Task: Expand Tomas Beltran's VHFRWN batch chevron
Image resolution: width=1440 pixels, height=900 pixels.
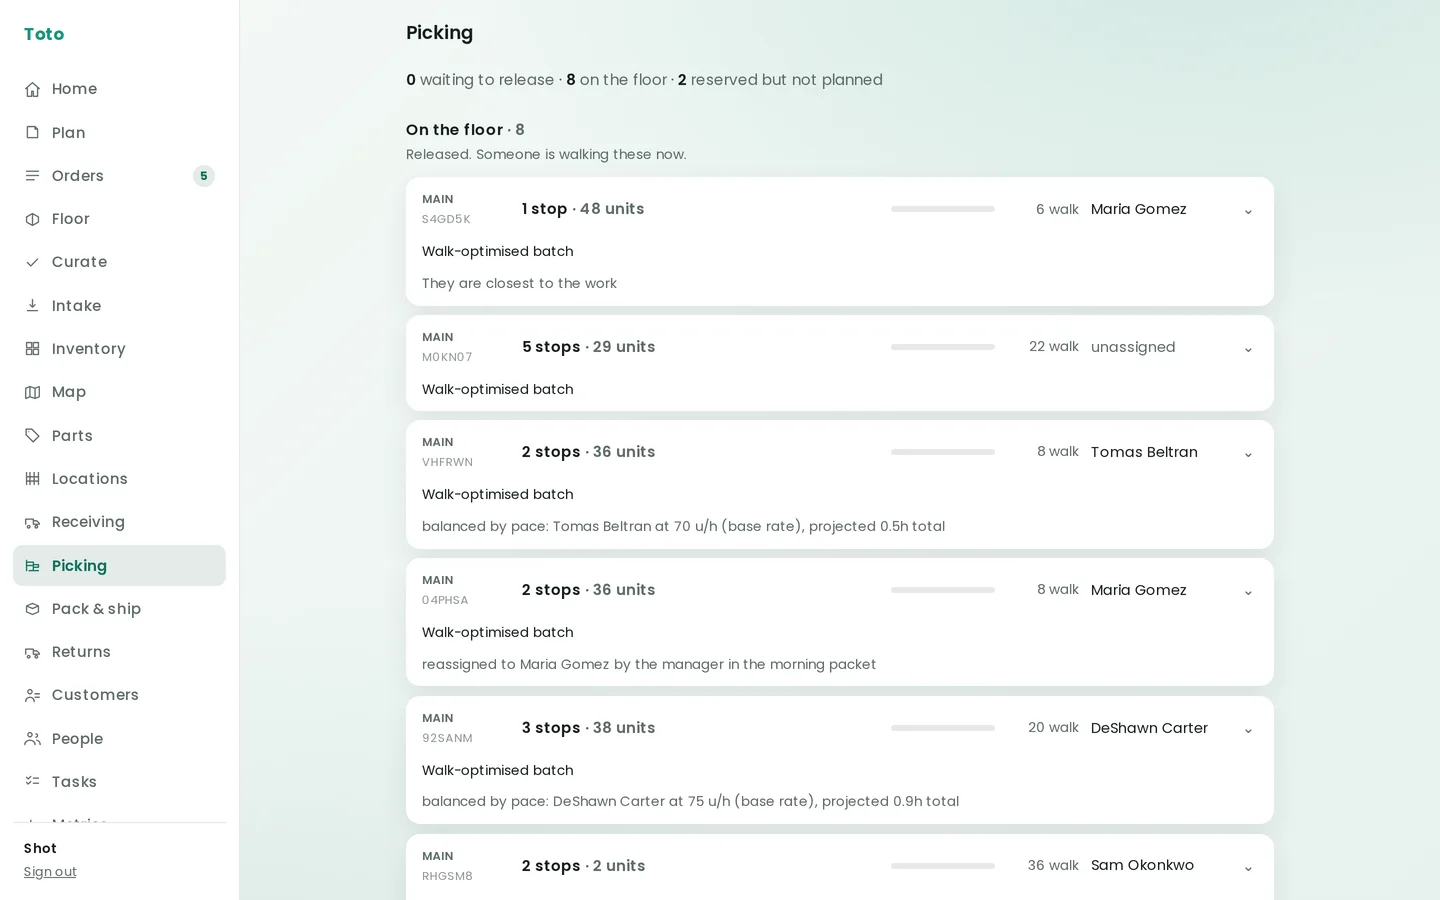Action: coord(1248,454)
